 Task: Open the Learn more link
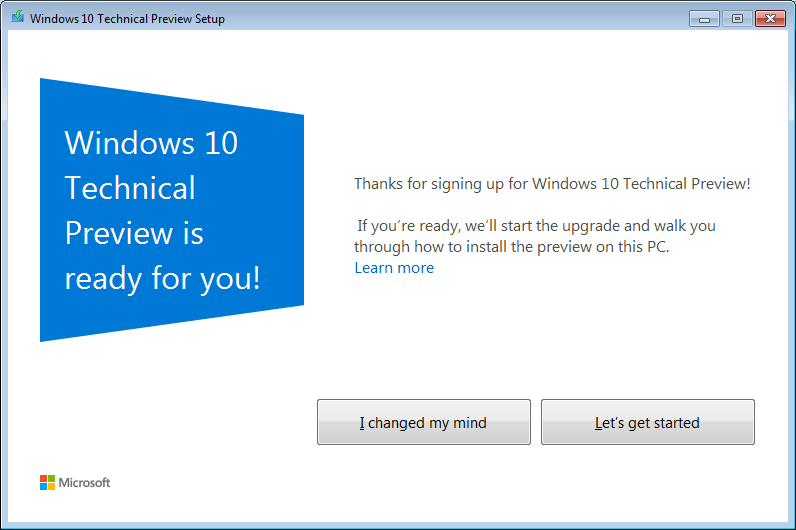[394, 268]
